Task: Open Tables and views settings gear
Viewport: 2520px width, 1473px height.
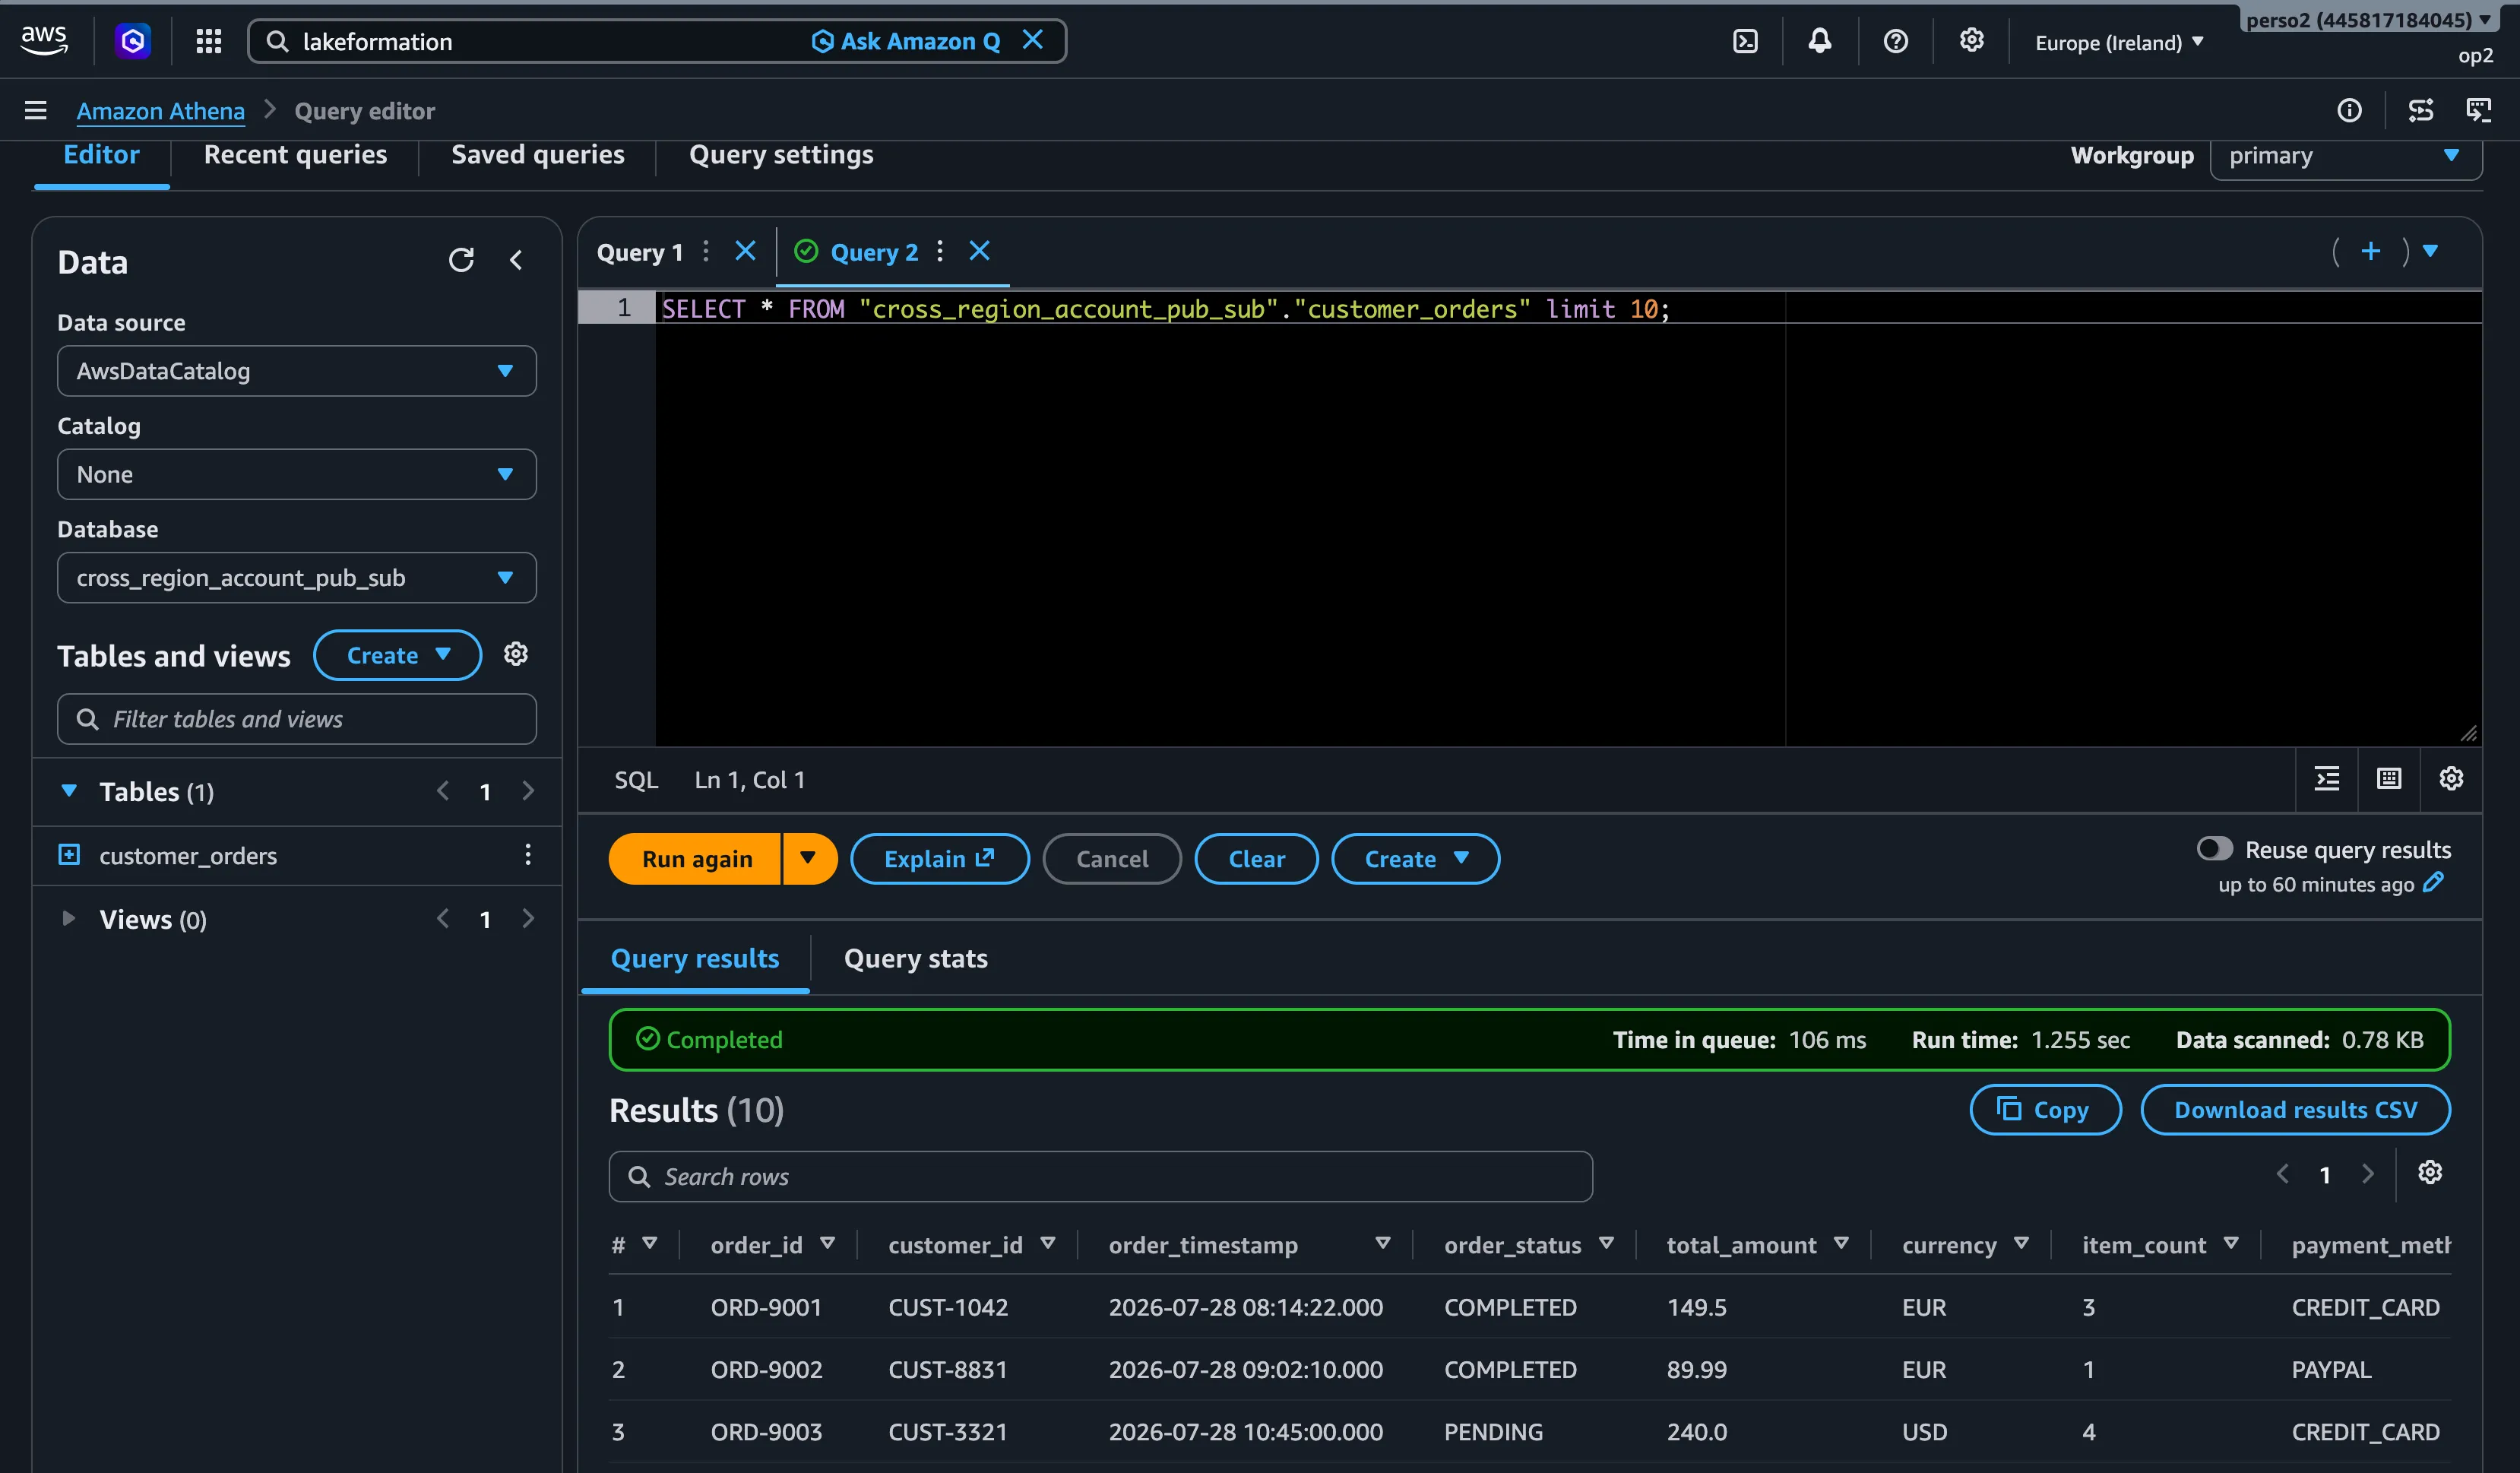Action: point(516,654)
